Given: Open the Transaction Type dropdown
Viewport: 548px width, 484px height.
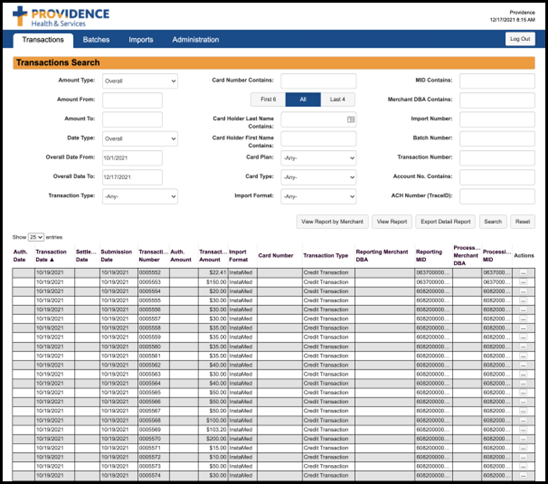Looking at the screenshot, I should [140, 196].
